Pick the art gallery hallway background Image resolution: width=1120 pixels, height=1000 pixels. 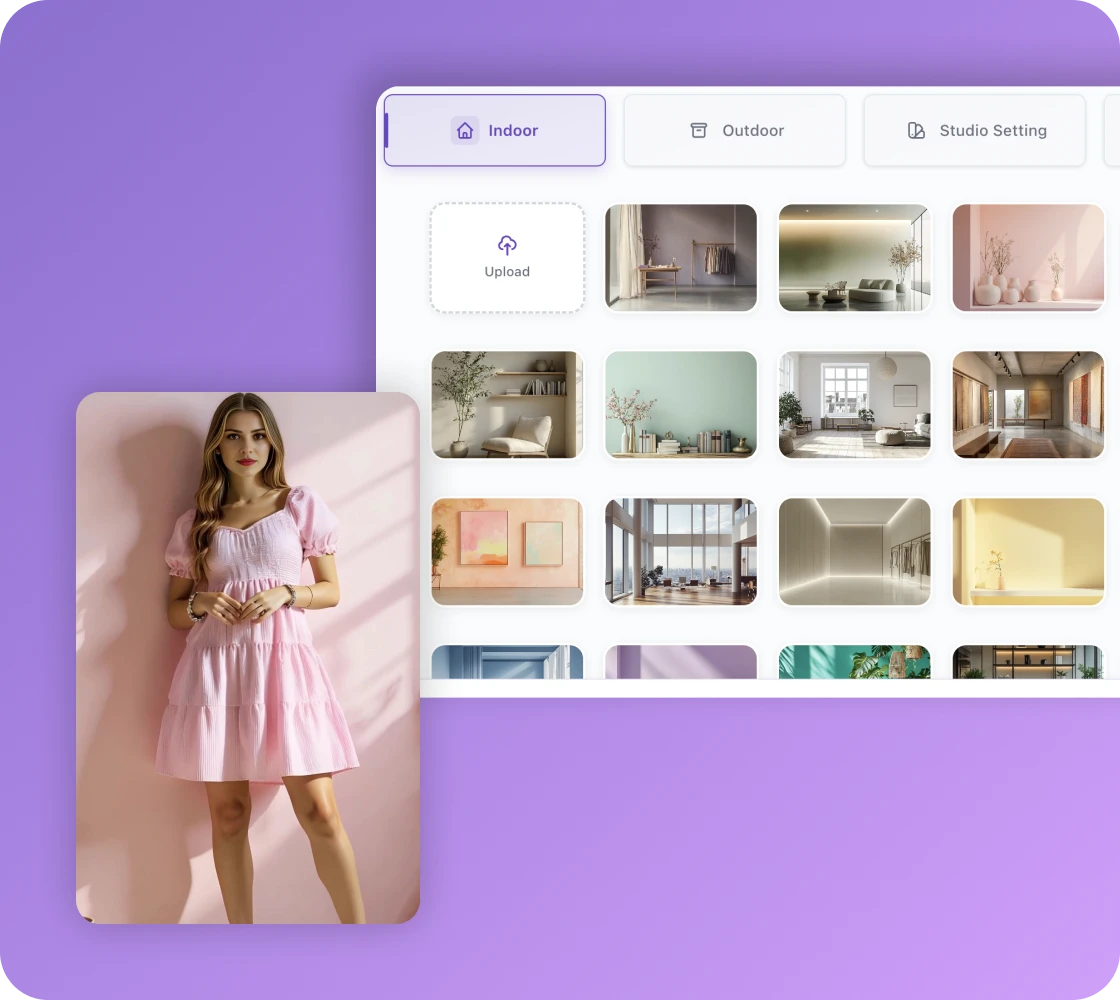1029,404
